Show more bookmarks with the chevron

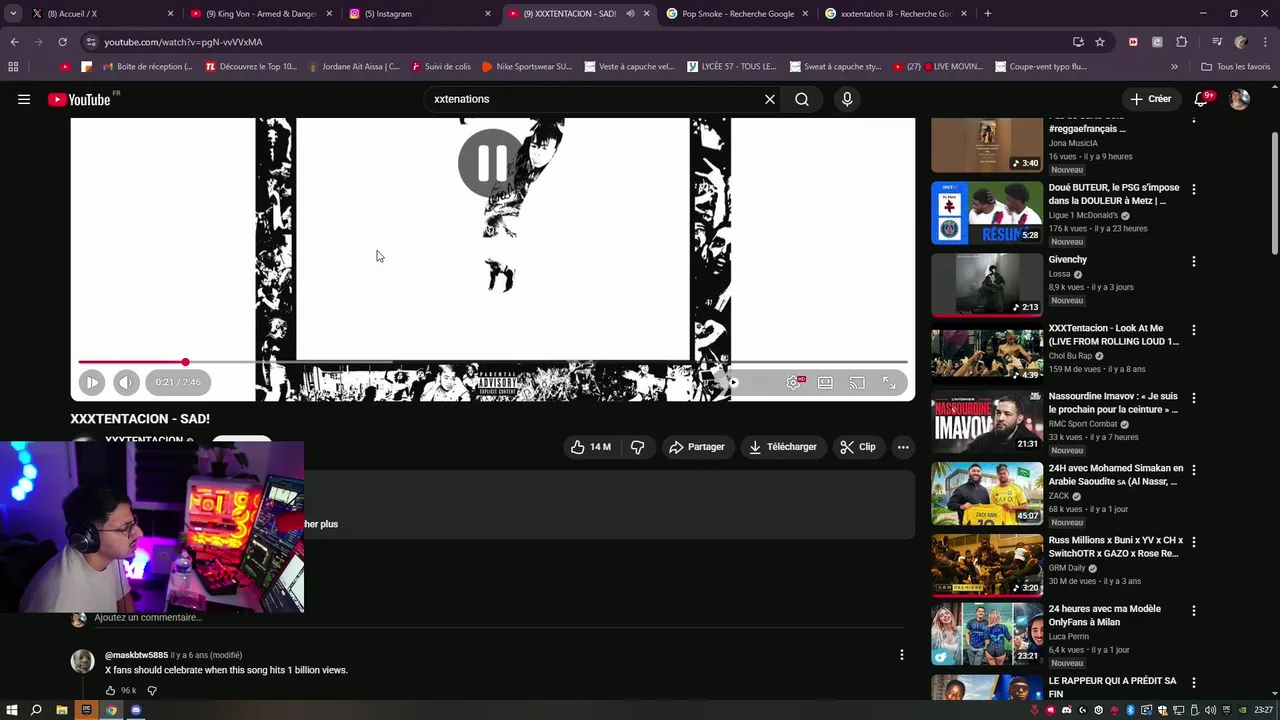[x=1174, y=67]
